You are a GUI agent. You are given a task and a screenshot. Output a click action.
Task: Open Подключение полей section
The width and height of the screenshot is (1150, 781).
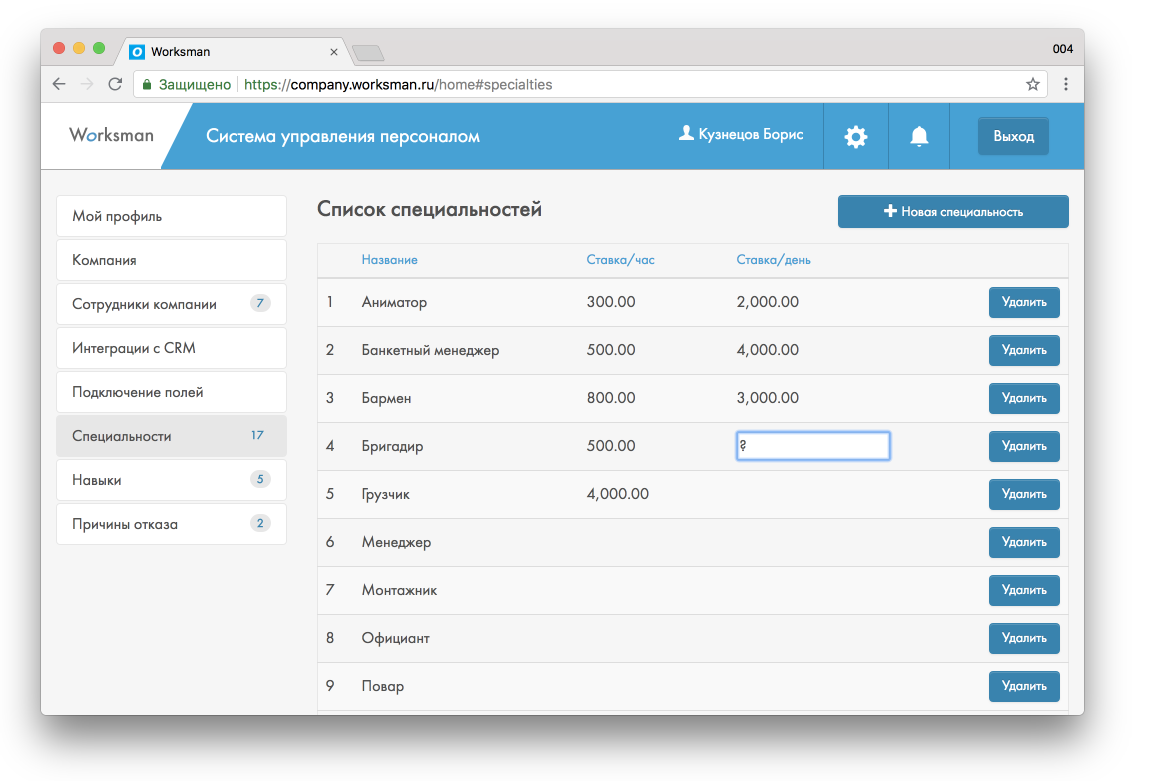[171, 392]
